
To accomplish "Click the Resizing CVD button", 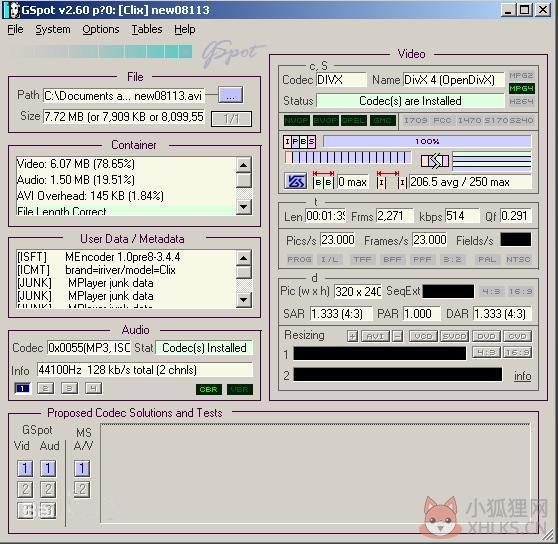I will point(517,336).
